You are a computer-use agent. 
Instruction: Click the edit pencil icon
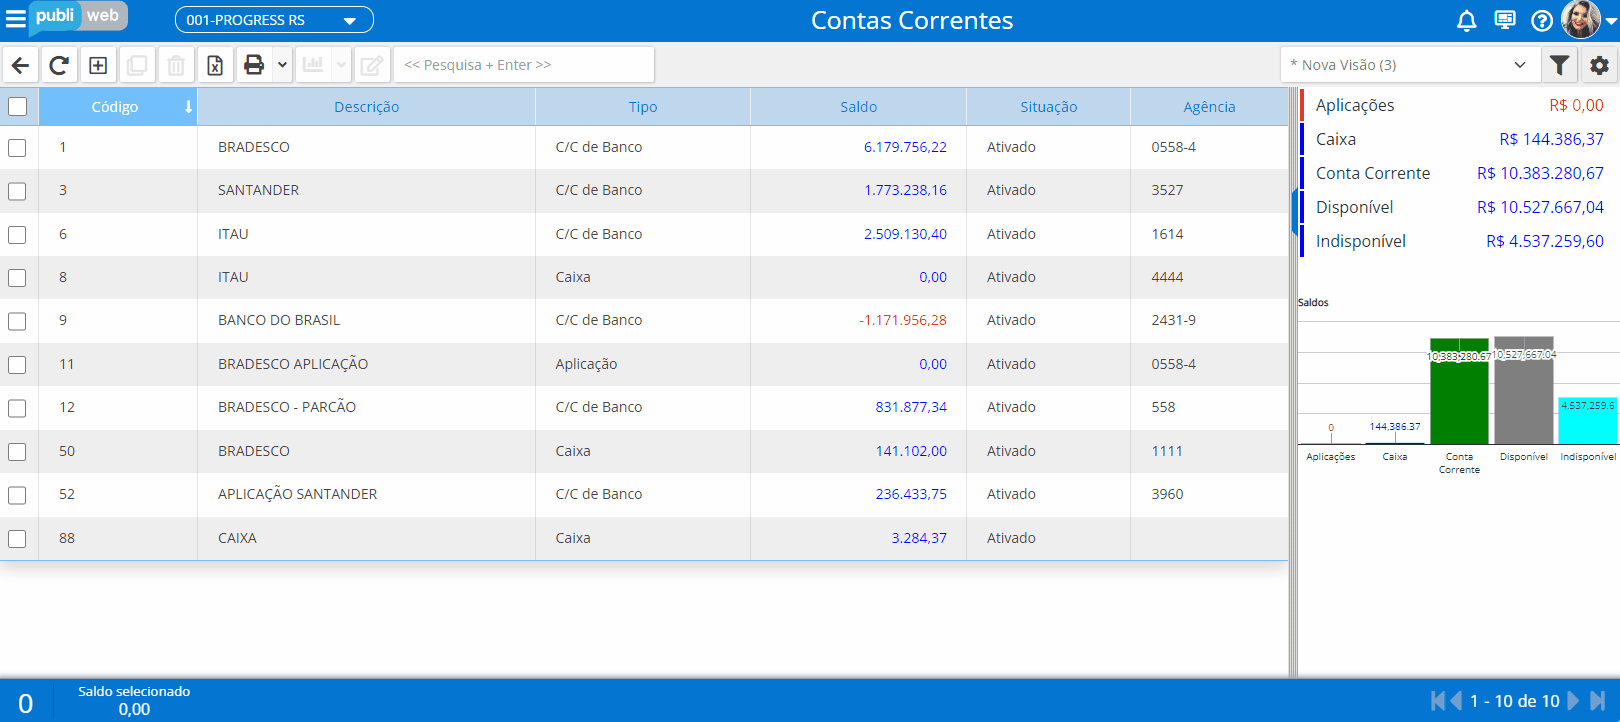(371, 65)
